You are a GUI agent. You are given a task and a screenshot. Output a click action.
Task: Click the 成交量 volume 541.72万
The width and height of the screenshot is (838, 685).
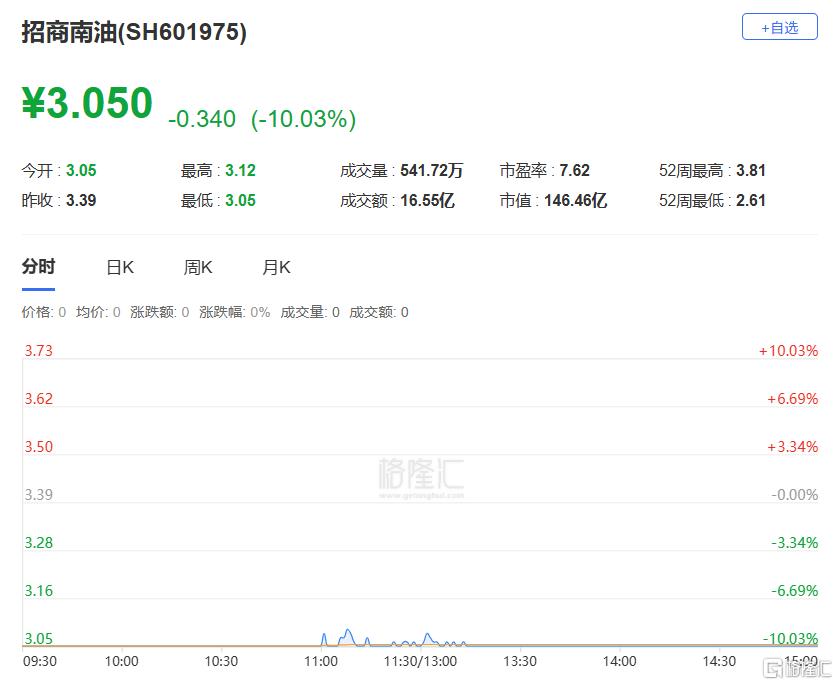click(x=432, y=170)
